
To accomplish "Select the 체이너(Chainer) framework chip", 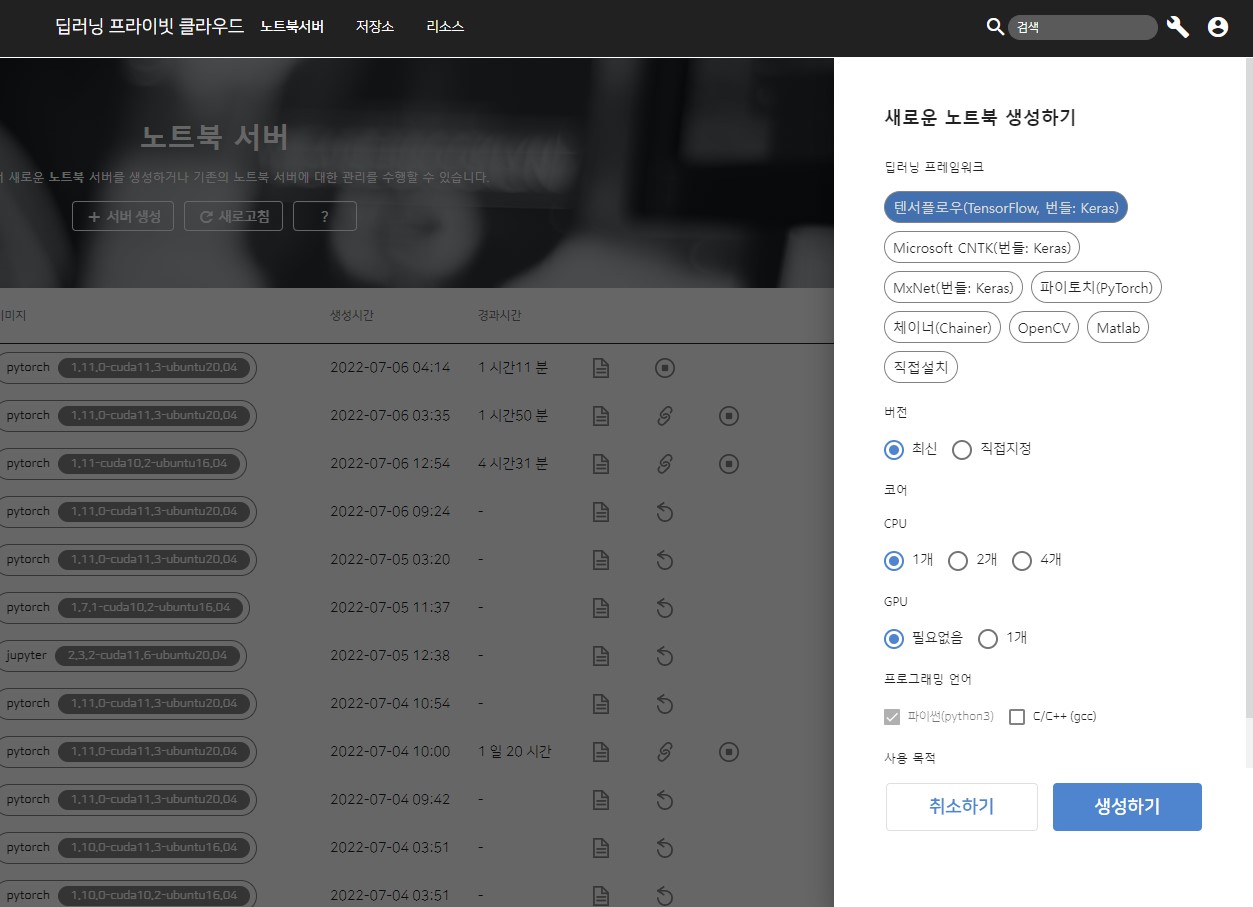I will click(x=942, y=327).
